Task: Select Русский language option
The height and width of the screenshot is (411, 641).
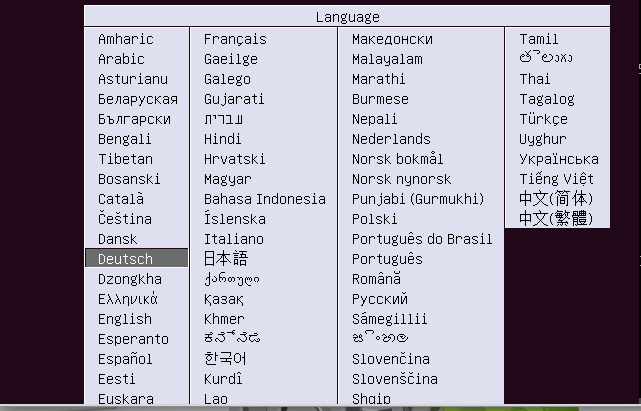Action: click(380, 299)
